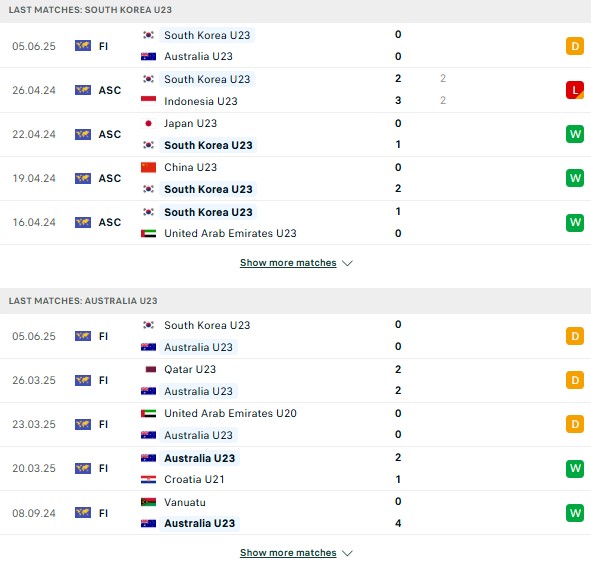Click the Japan U23 flag icon
Viewport: 591px width, 571px height.
click(x=148, y=123)
